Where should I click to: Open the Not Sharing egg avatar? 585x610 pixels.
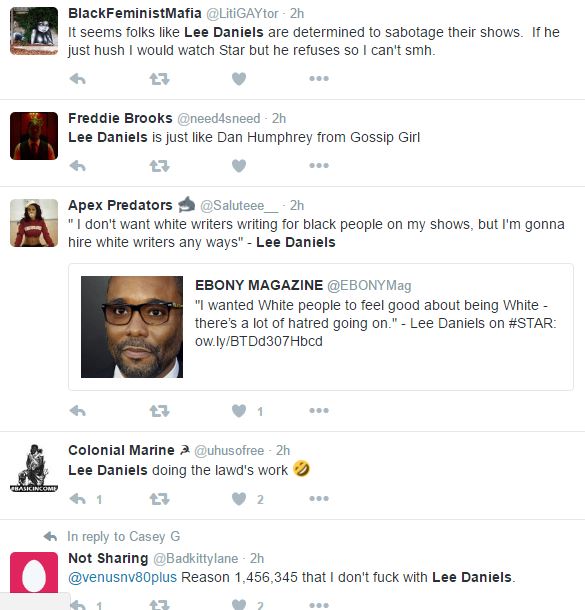(x=34, y=572)
